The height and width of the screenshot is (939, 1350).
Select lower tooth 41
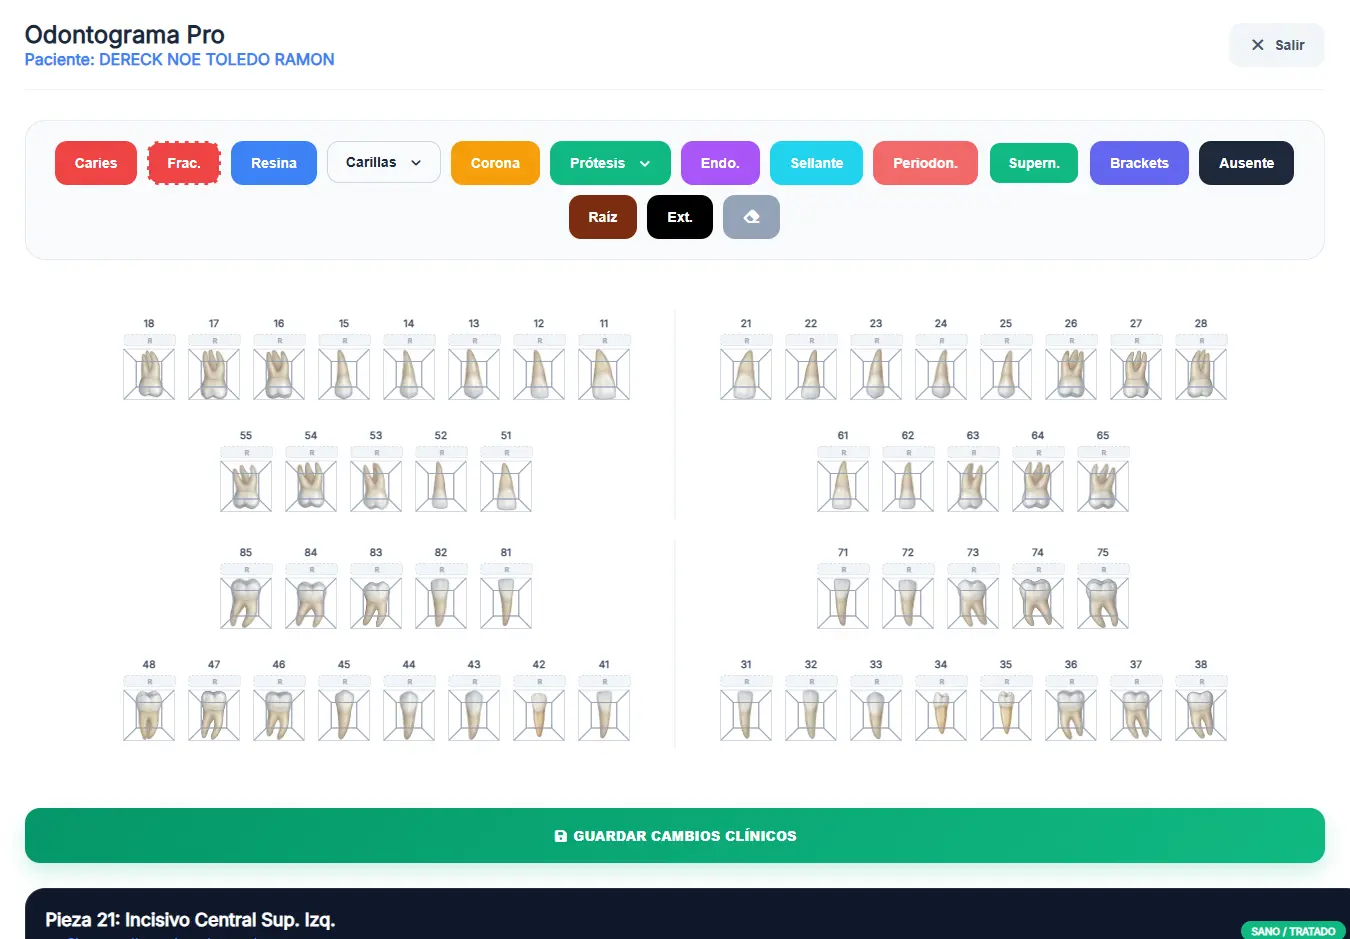[604, 715]
